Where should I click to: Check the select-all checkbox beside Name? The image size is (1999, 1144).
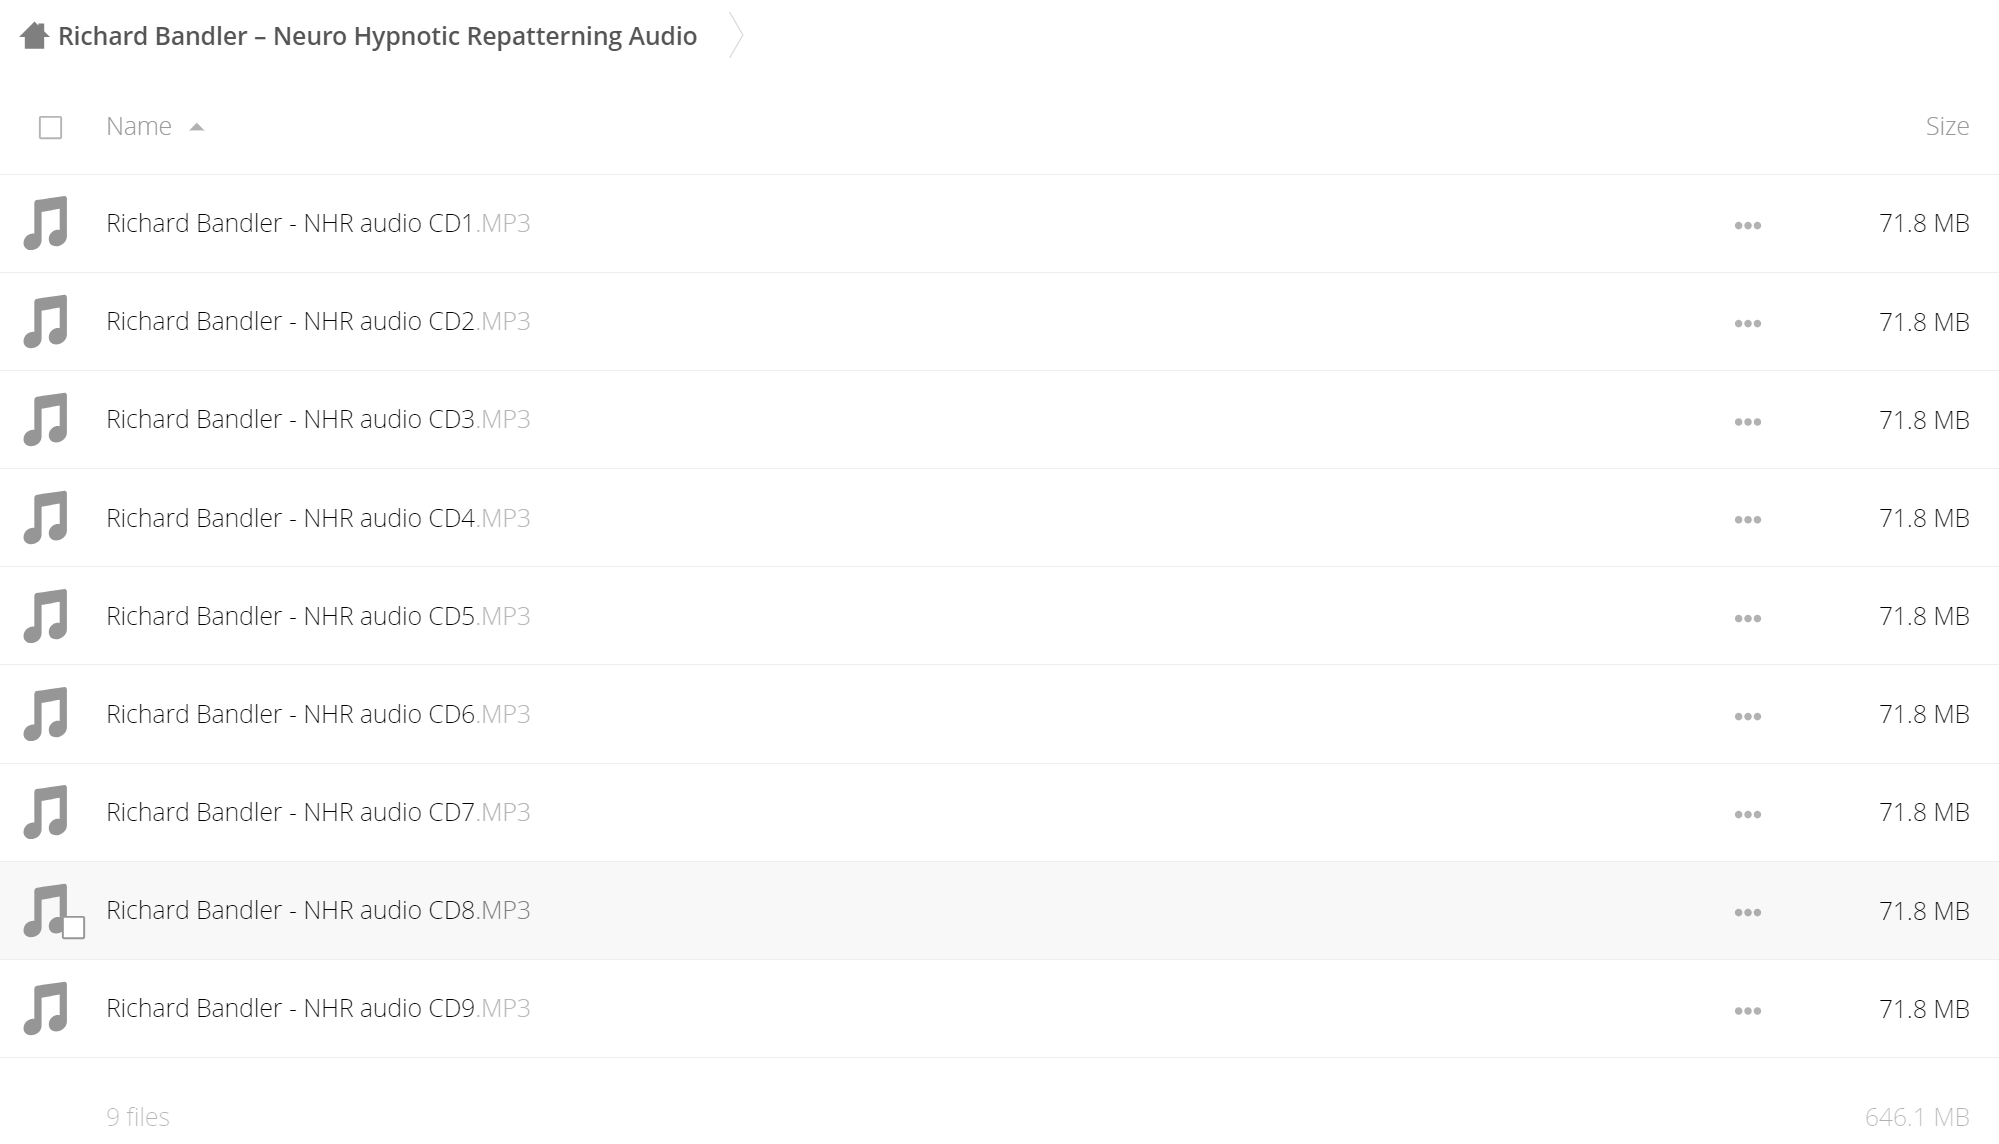pos(50,127)
